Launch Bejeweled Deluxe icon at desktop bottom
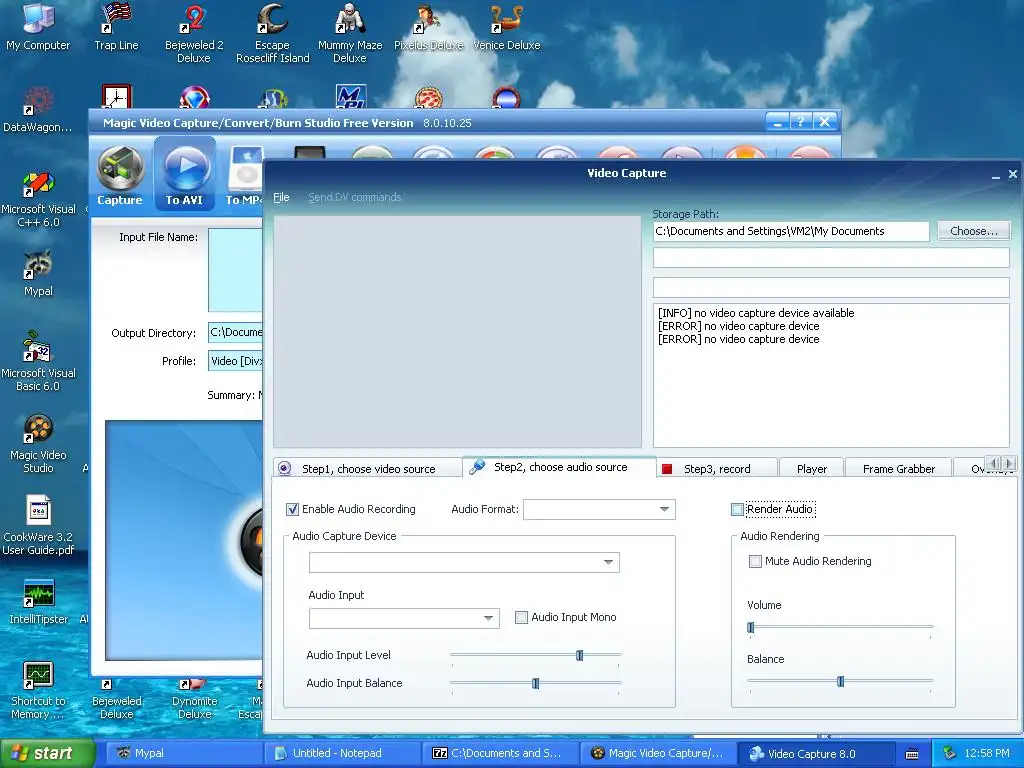This screenshot has height=768, width=1024. (x=116, y=700)
